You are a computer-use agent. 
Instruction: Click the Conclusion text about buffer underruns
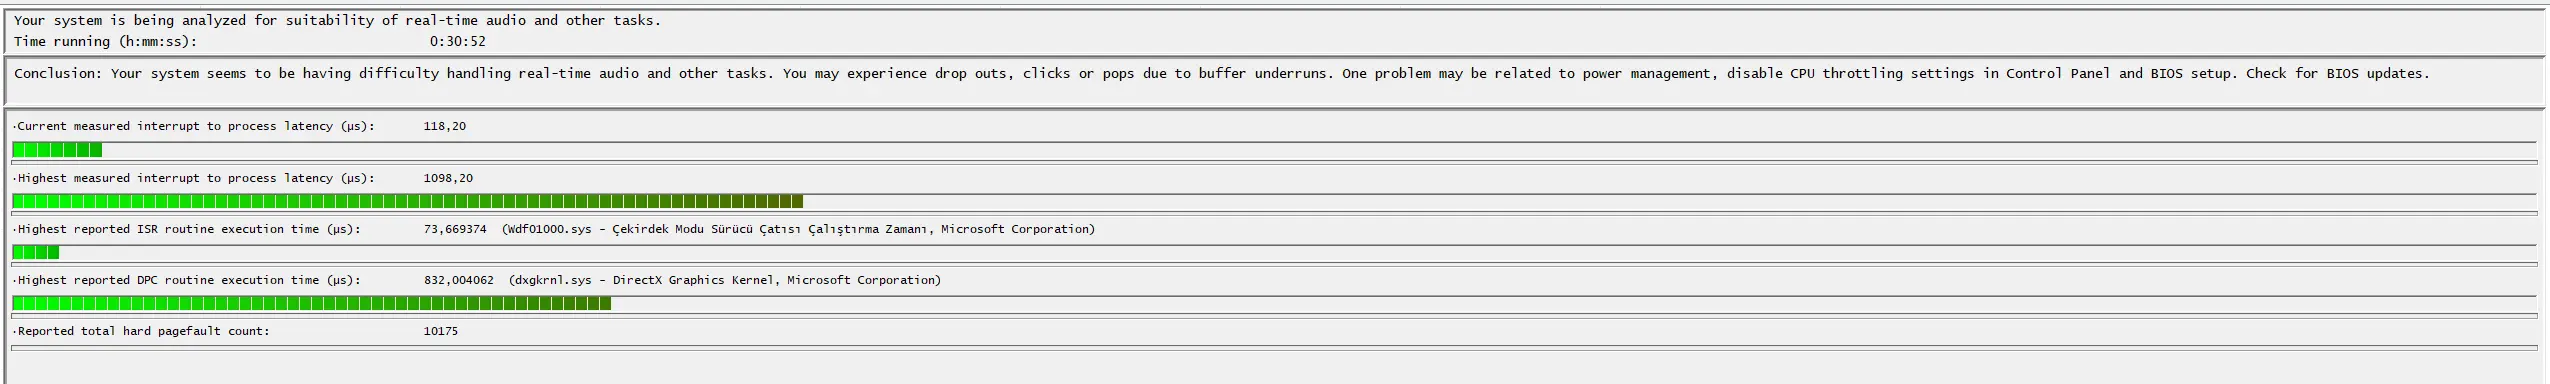click(x=1222, y=73)
